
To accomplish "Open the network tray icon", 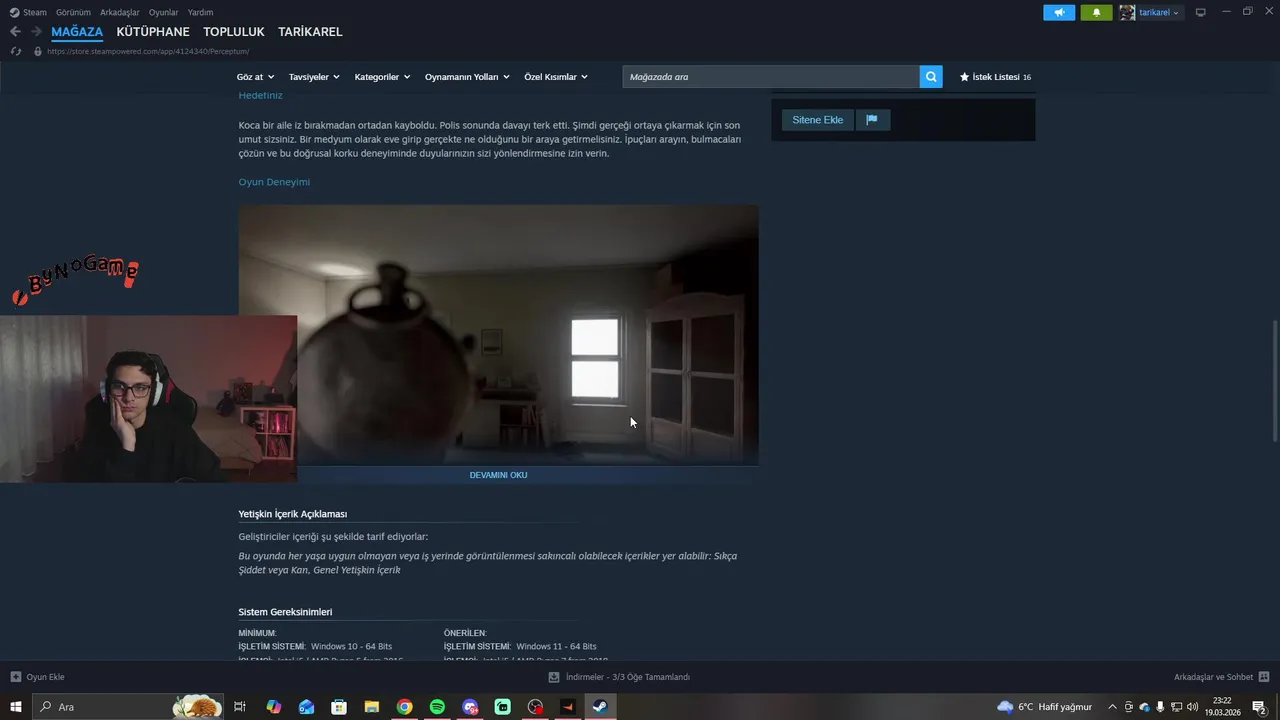I will click(1176, 707).
